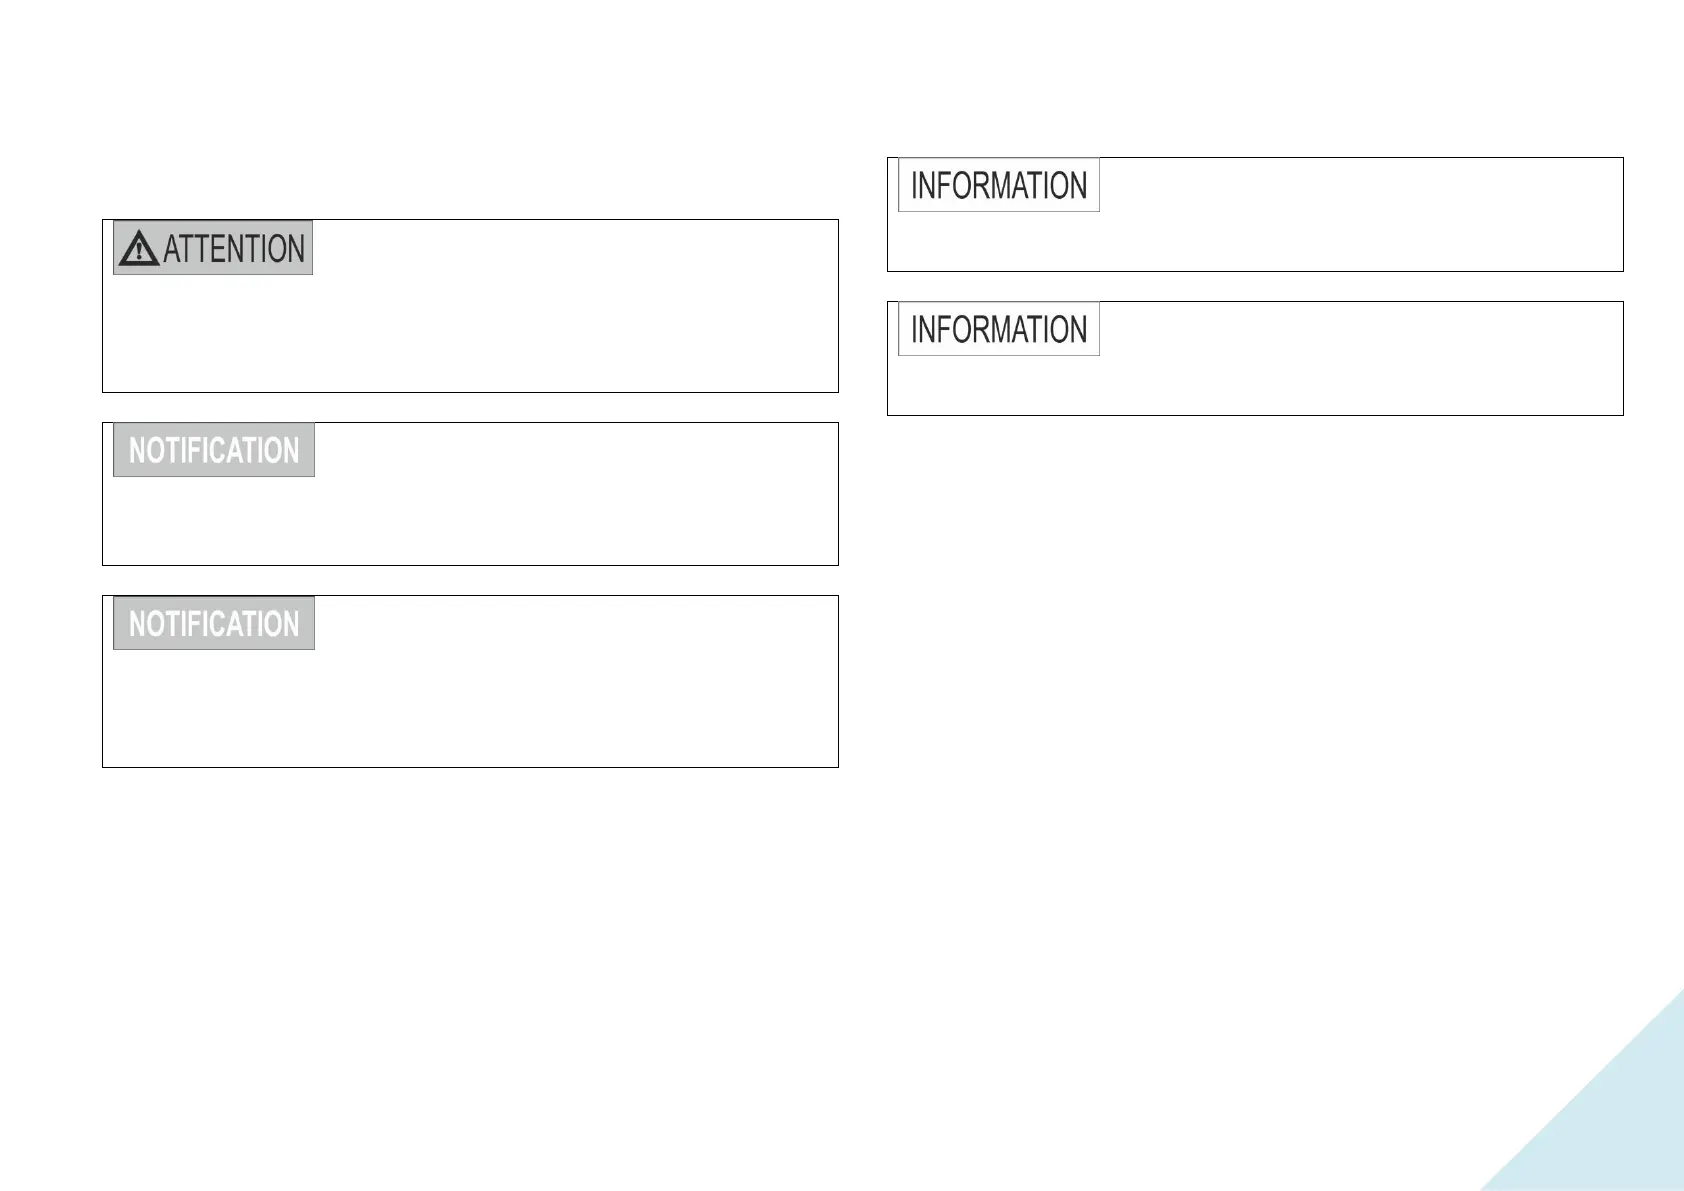Screen dimensions: 1684x1191
Task: Select the upper INFORMATION label
Action: click(x=999, y=185)
